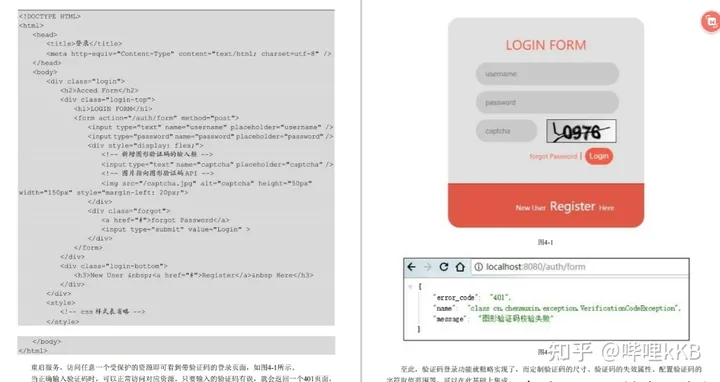Select the <h2>Acced Form</h2> code line
Viewport: 720px width, 382px height.
click(x=99, y=90)
